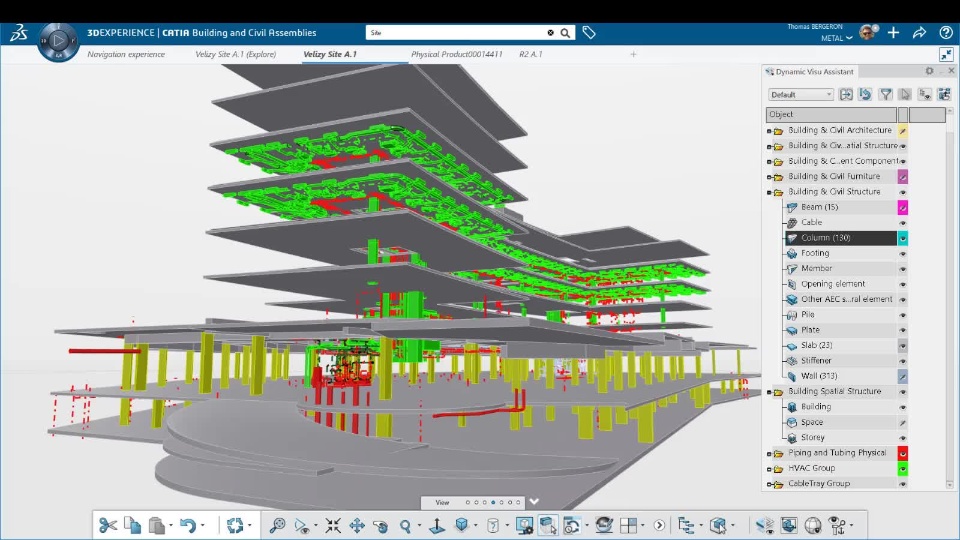Open the Default preset dropdown
This screenshot has width=960, height=540.
pyautogui.click(x=801, y=94)
